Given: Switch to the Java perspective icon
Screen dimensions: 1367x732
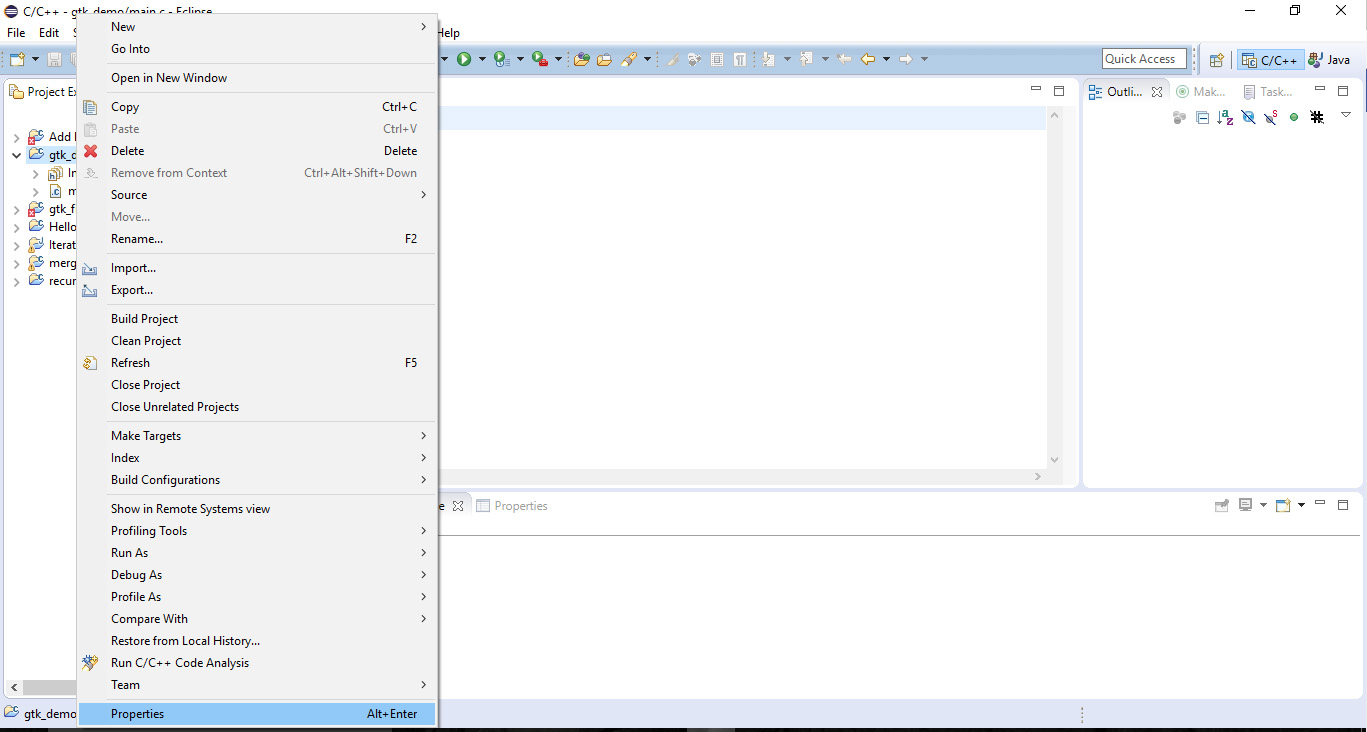Looking at the screenshot, I should pos(1330,58).
